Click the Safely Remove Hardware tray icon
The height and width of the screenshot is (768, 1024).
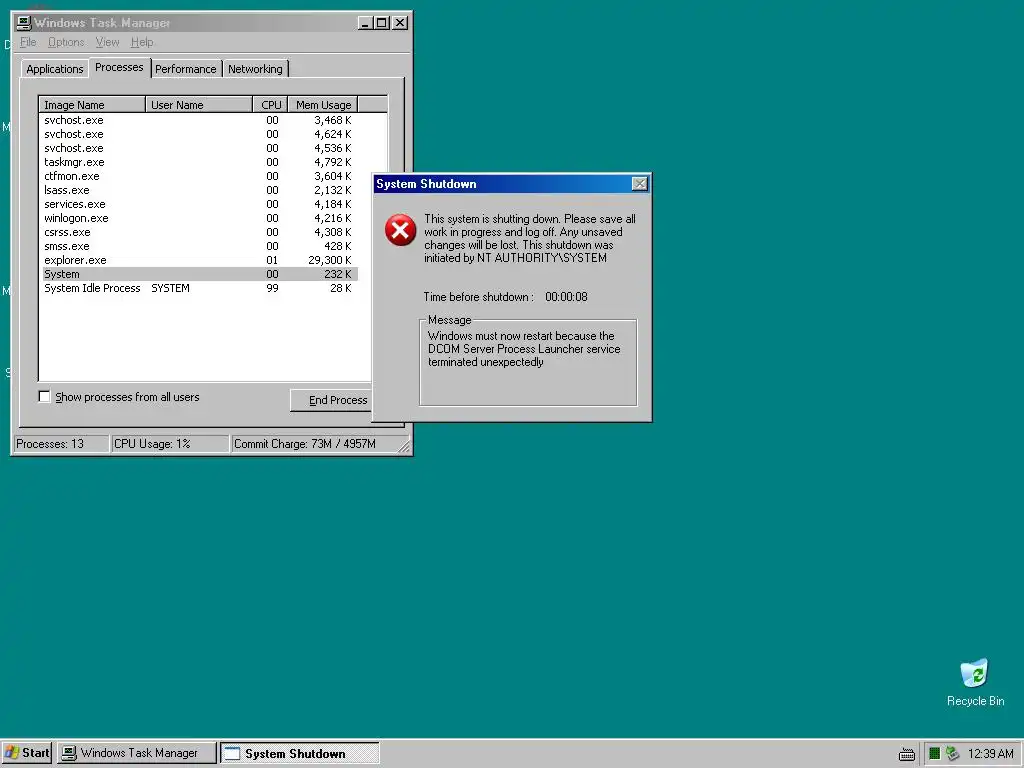click(x=952, y=754)
